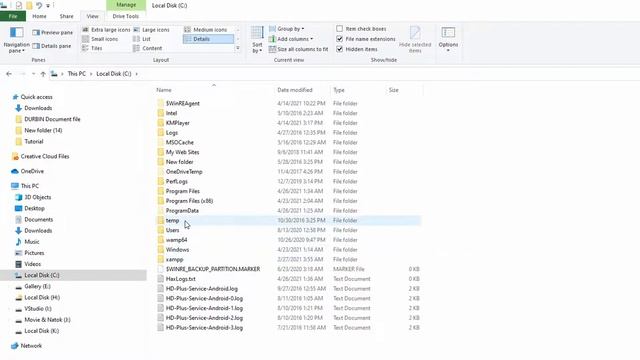The image size is (640, 360).
Task: Switch layout to Large icons
Action: click(151, 30)
